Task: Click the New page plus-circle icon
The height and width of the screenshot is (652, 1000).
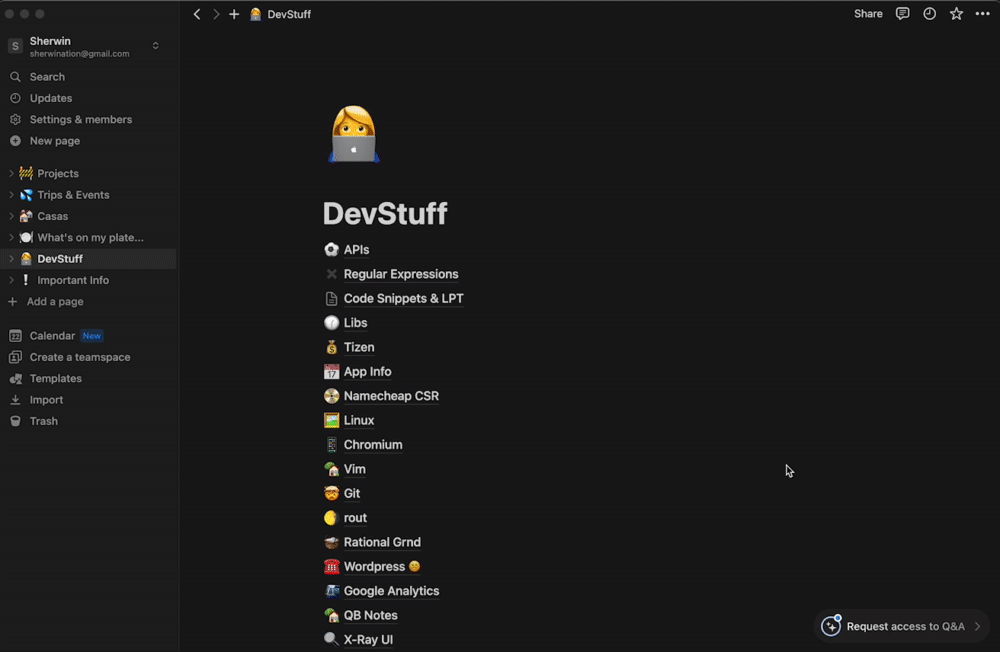Action: (15, 141)
